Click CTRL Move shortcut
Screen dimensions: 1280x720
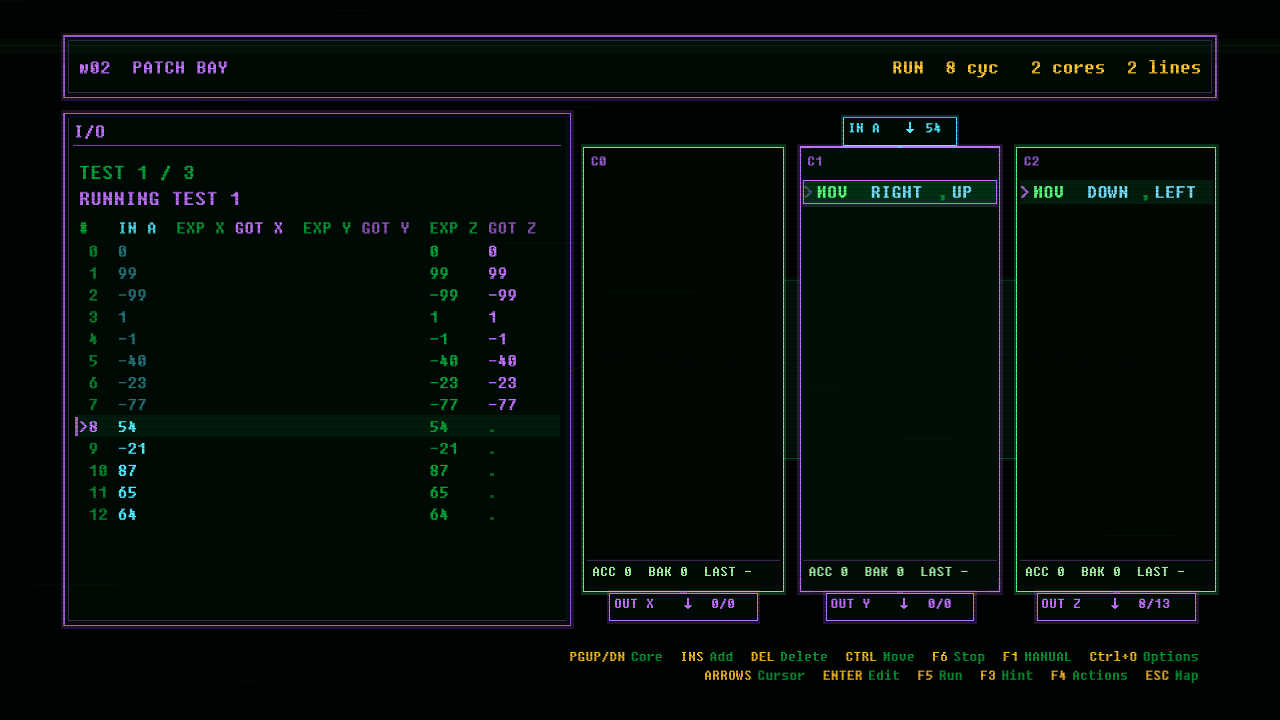pyautogui.click(x=880, y=657)
